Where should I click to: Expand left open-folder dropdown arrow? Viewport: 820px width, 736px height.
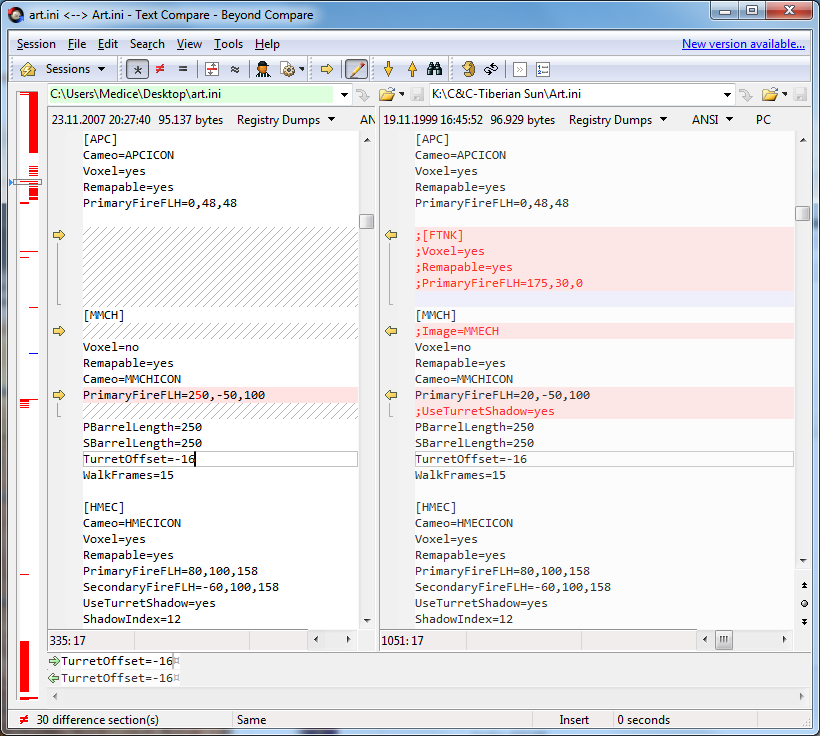click(402, 95)
